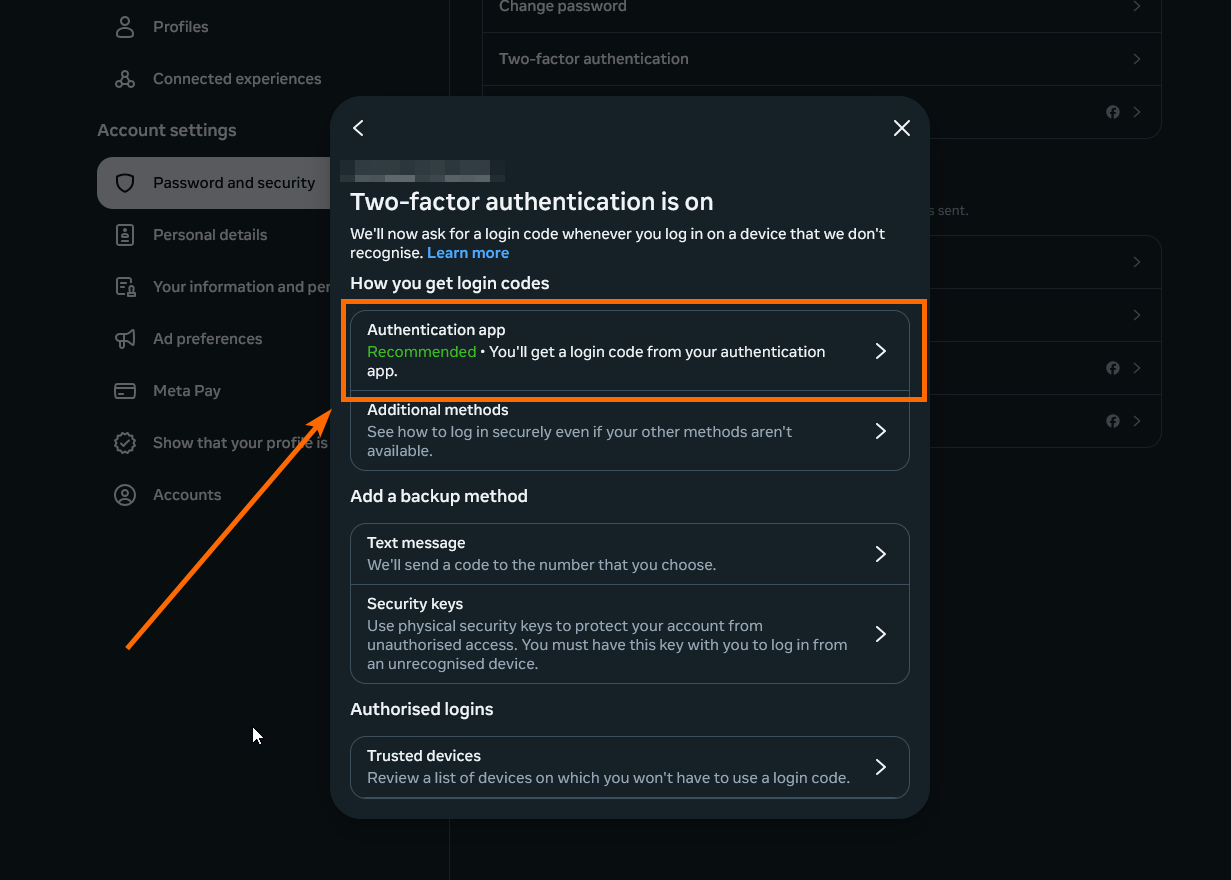Select the Password and security shield icon
This screenshot has height=880, width=1231.
[125, 183]
